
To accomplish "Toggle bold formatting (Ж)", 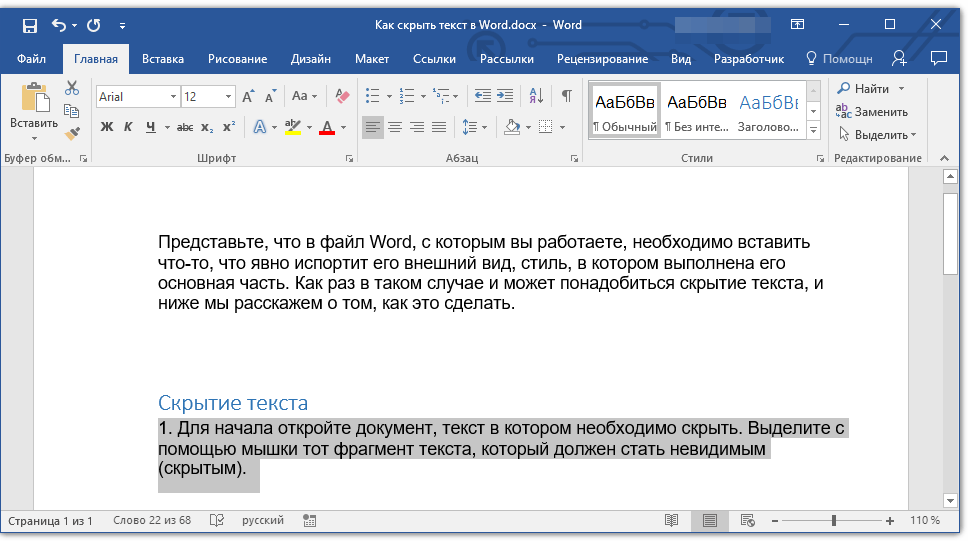I will click(x=107, y=127).
